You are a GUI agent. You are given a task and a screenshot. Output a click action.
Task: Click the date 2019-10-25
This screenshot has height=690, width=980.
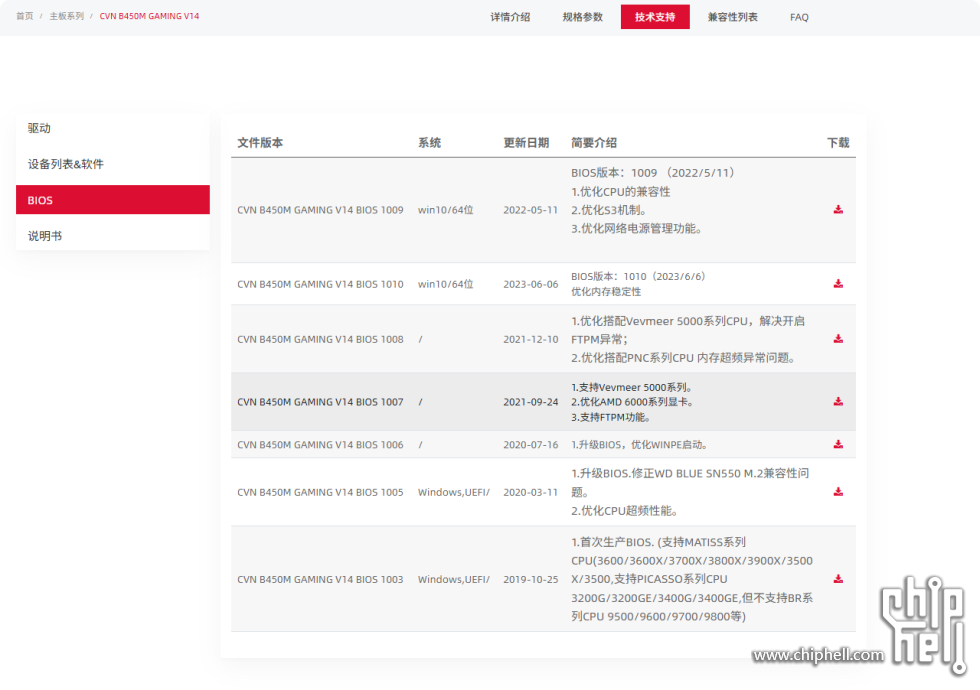[531, 579]
